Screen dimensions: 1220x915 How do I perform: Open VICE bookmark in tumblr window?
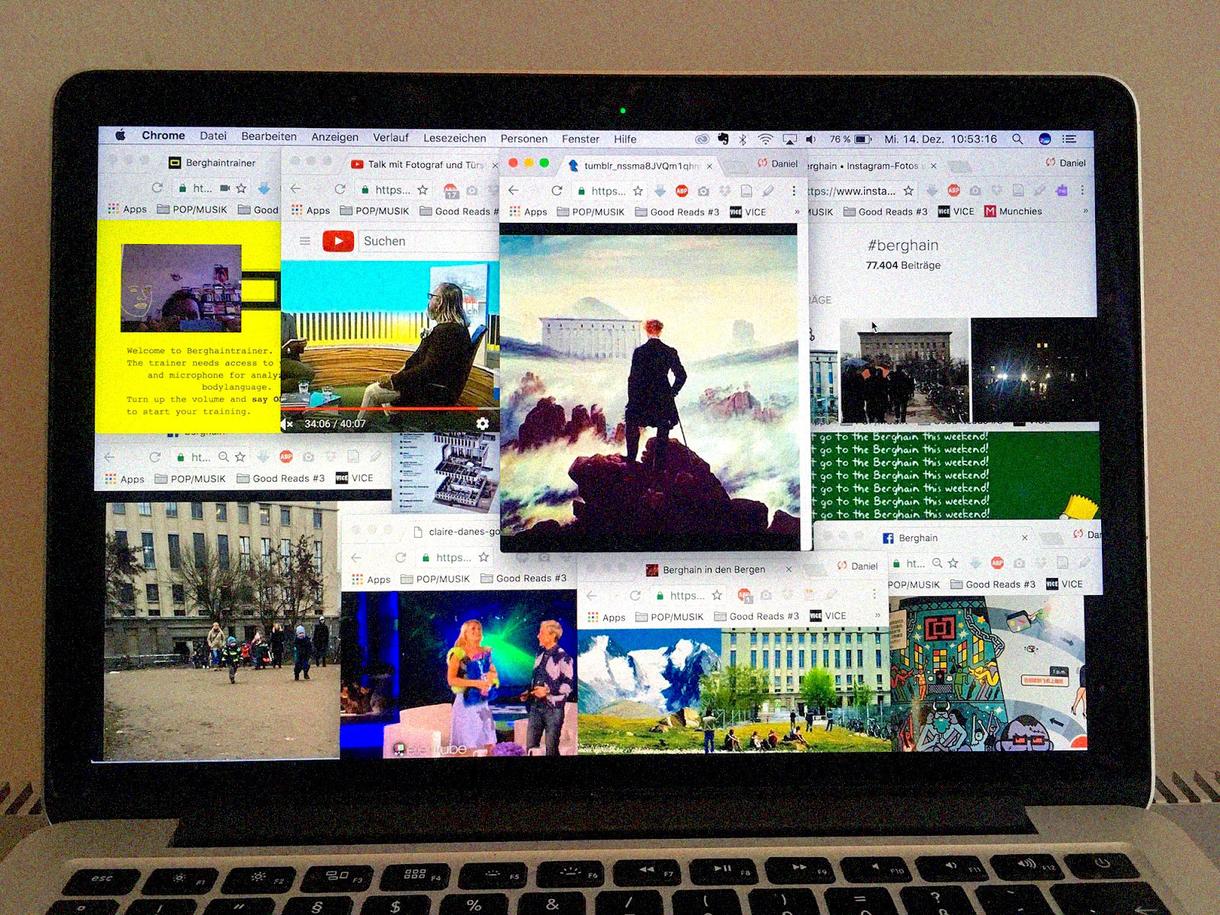click(x=748, y=212)
